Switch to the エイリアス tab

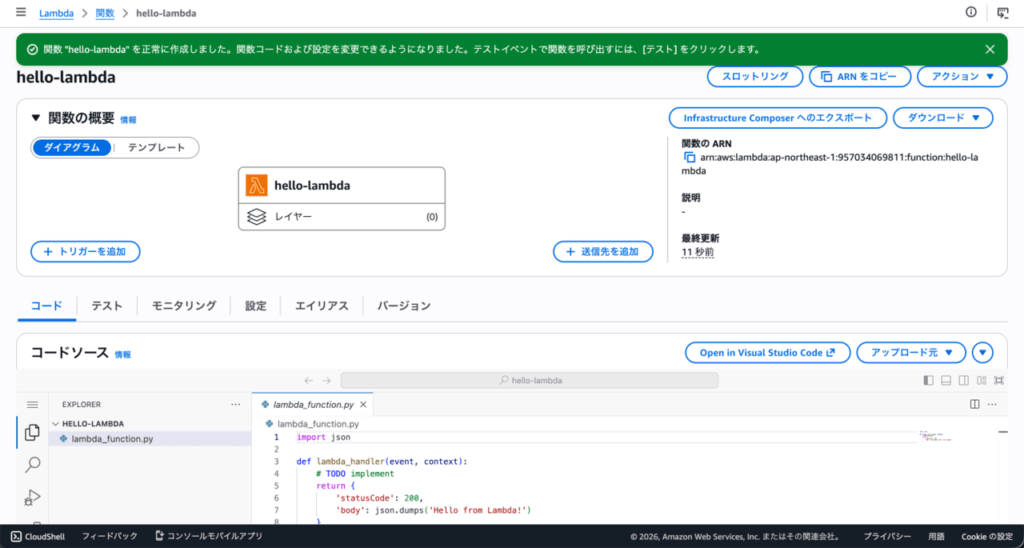(x=321, y=306)
